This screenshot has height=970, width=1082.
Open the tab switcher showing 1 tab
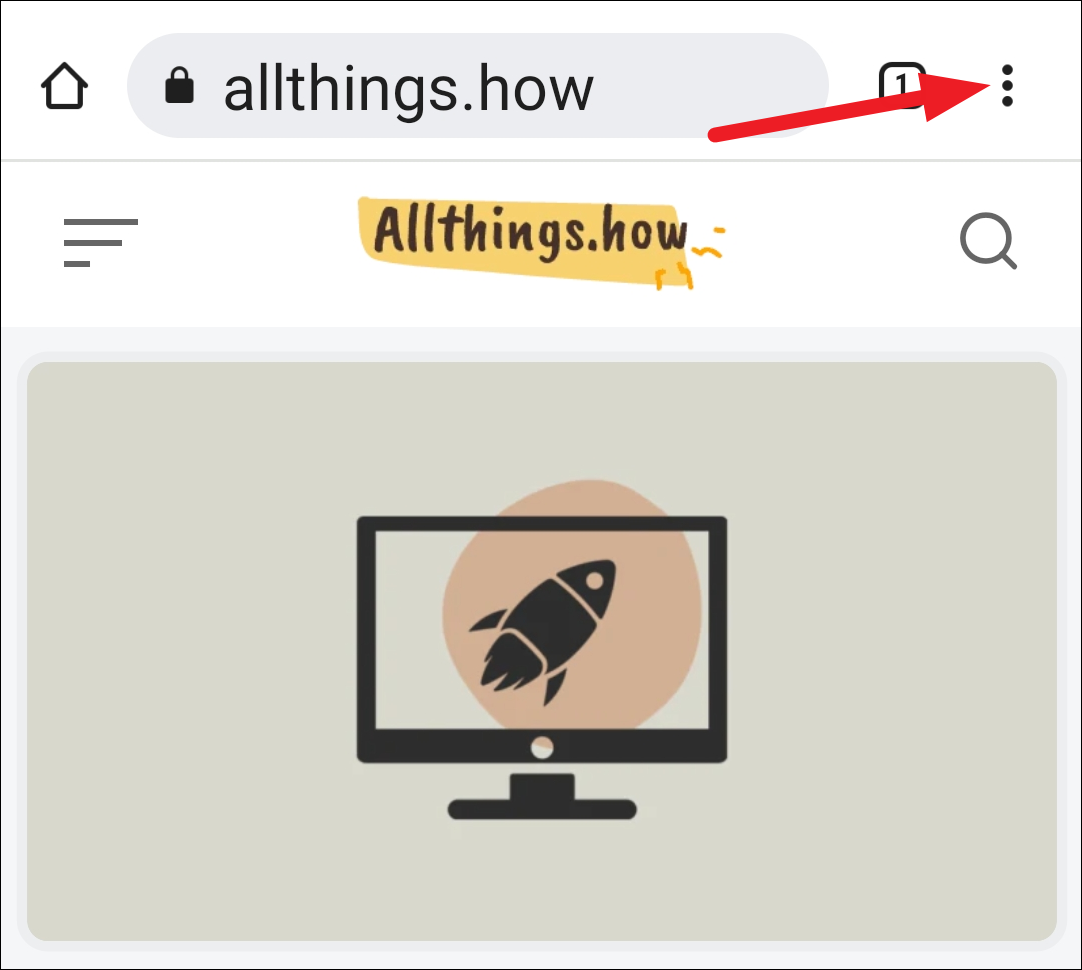(901, 85)
